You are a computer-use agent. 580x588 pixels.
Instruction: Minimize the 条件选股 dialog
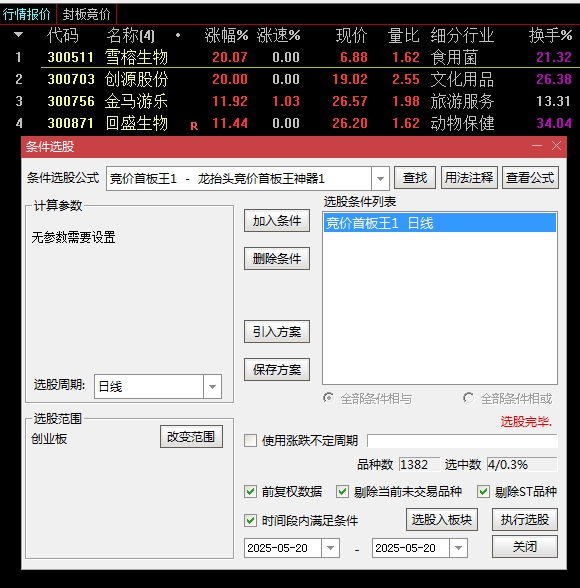537,146
